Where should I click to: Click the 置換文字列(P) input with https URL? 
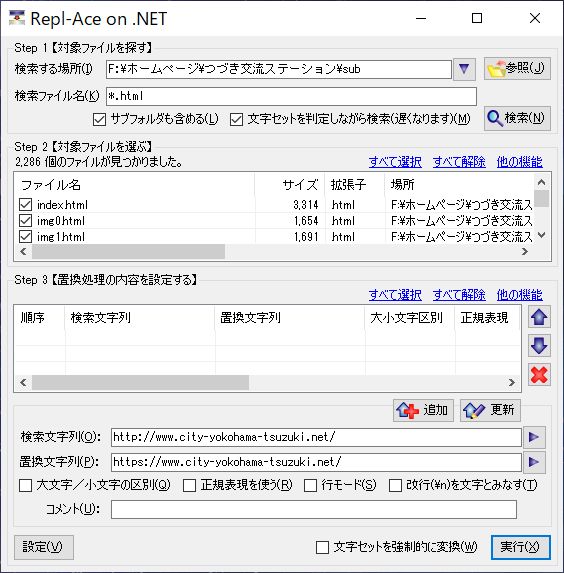pos(316,462)
